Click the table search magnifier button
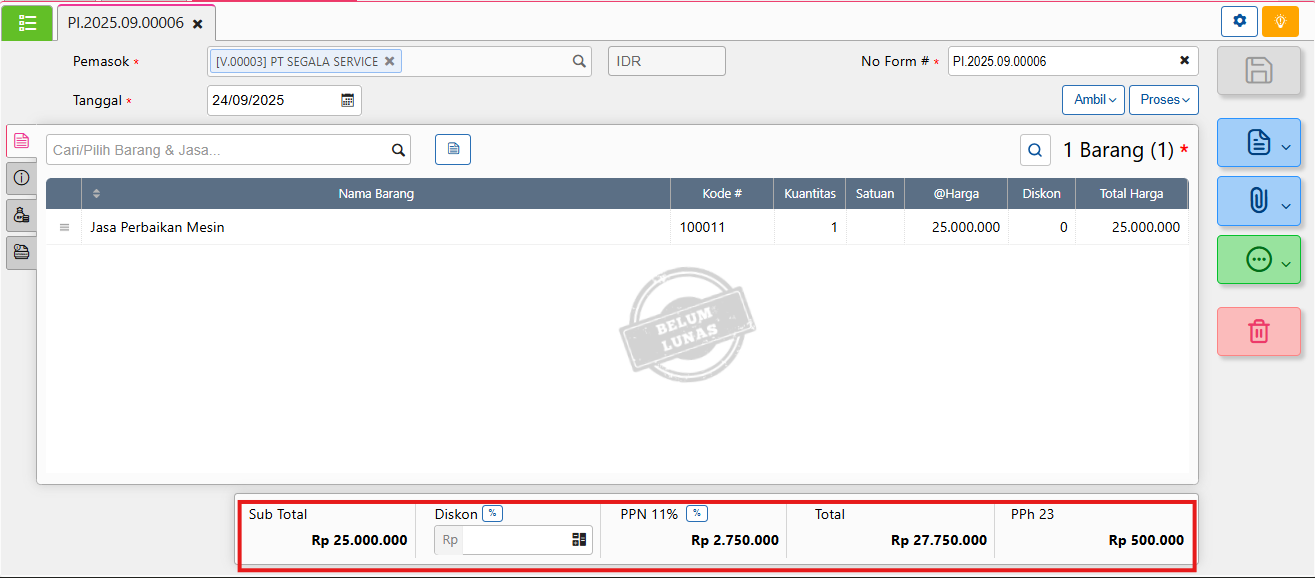Viewport: 1315px width, 578px height. (1035, 150)
